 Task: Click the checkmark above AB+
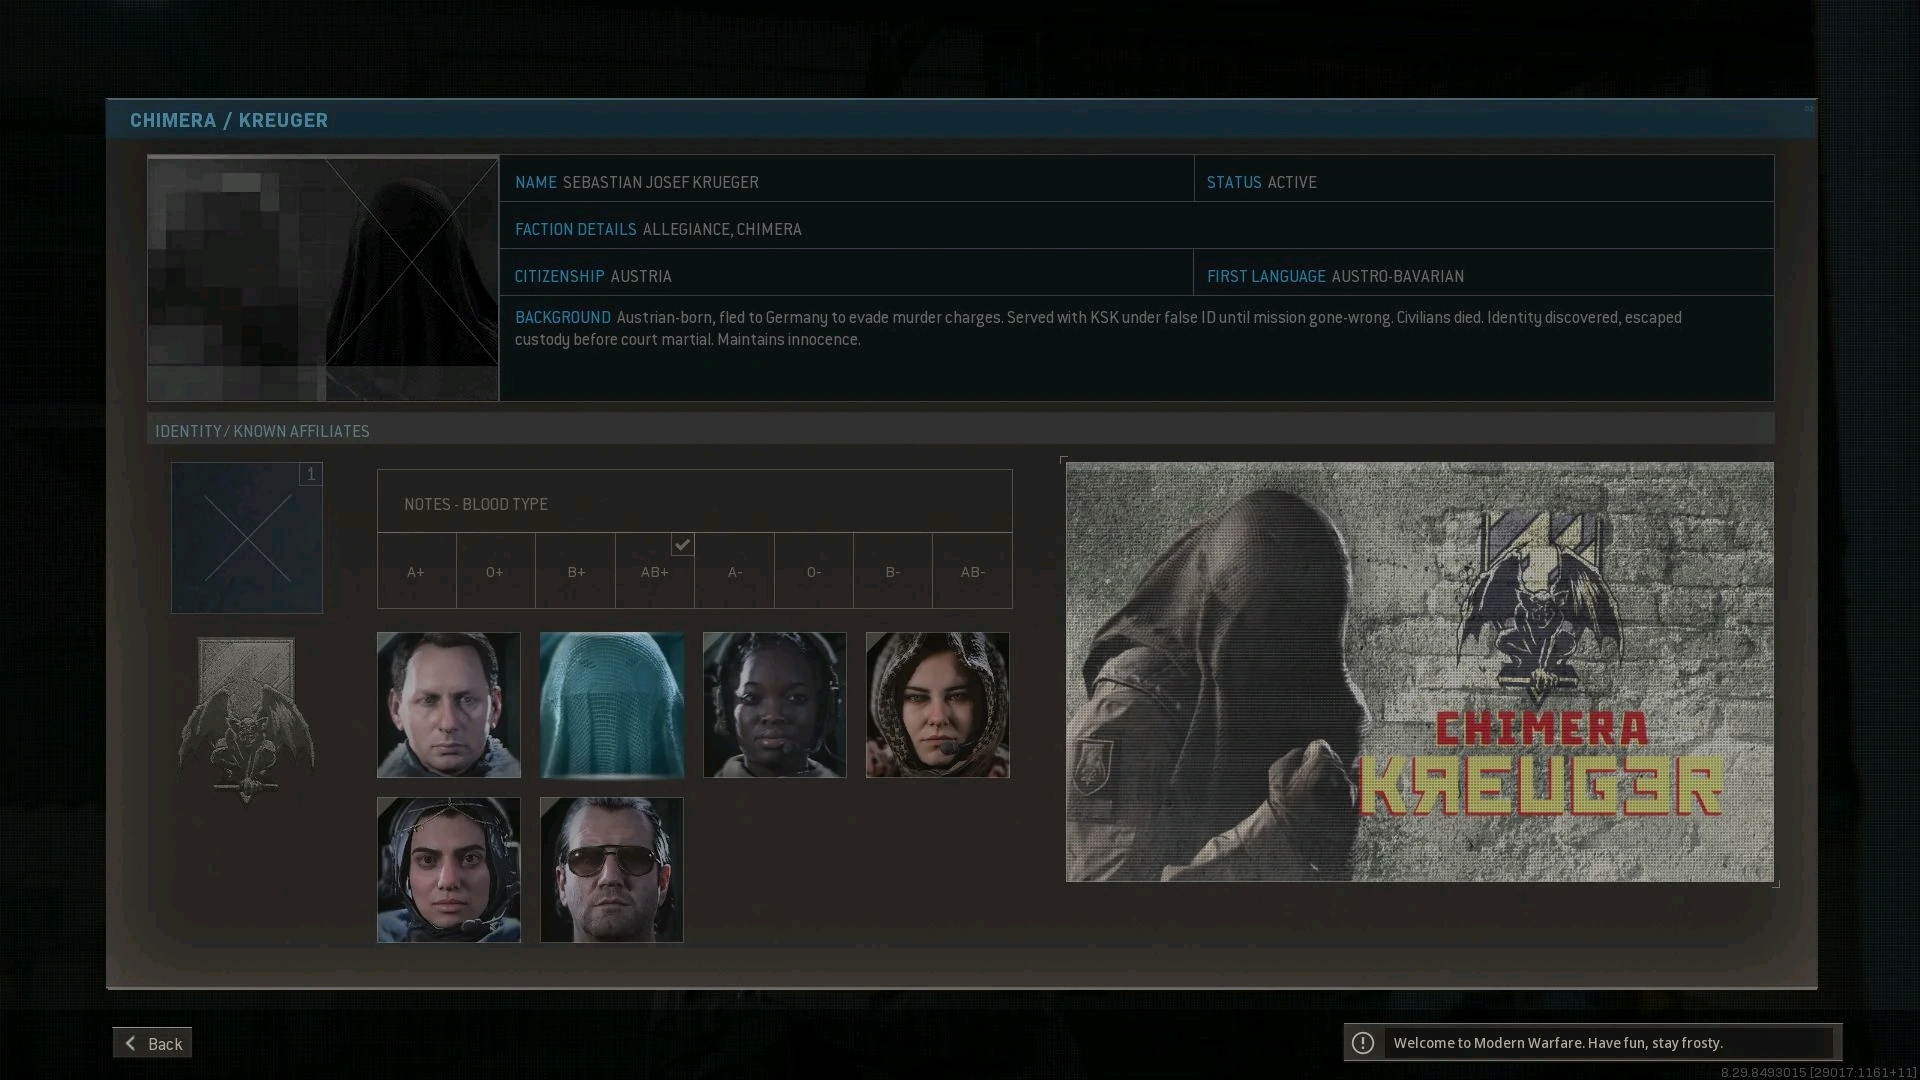coord(682,545)
